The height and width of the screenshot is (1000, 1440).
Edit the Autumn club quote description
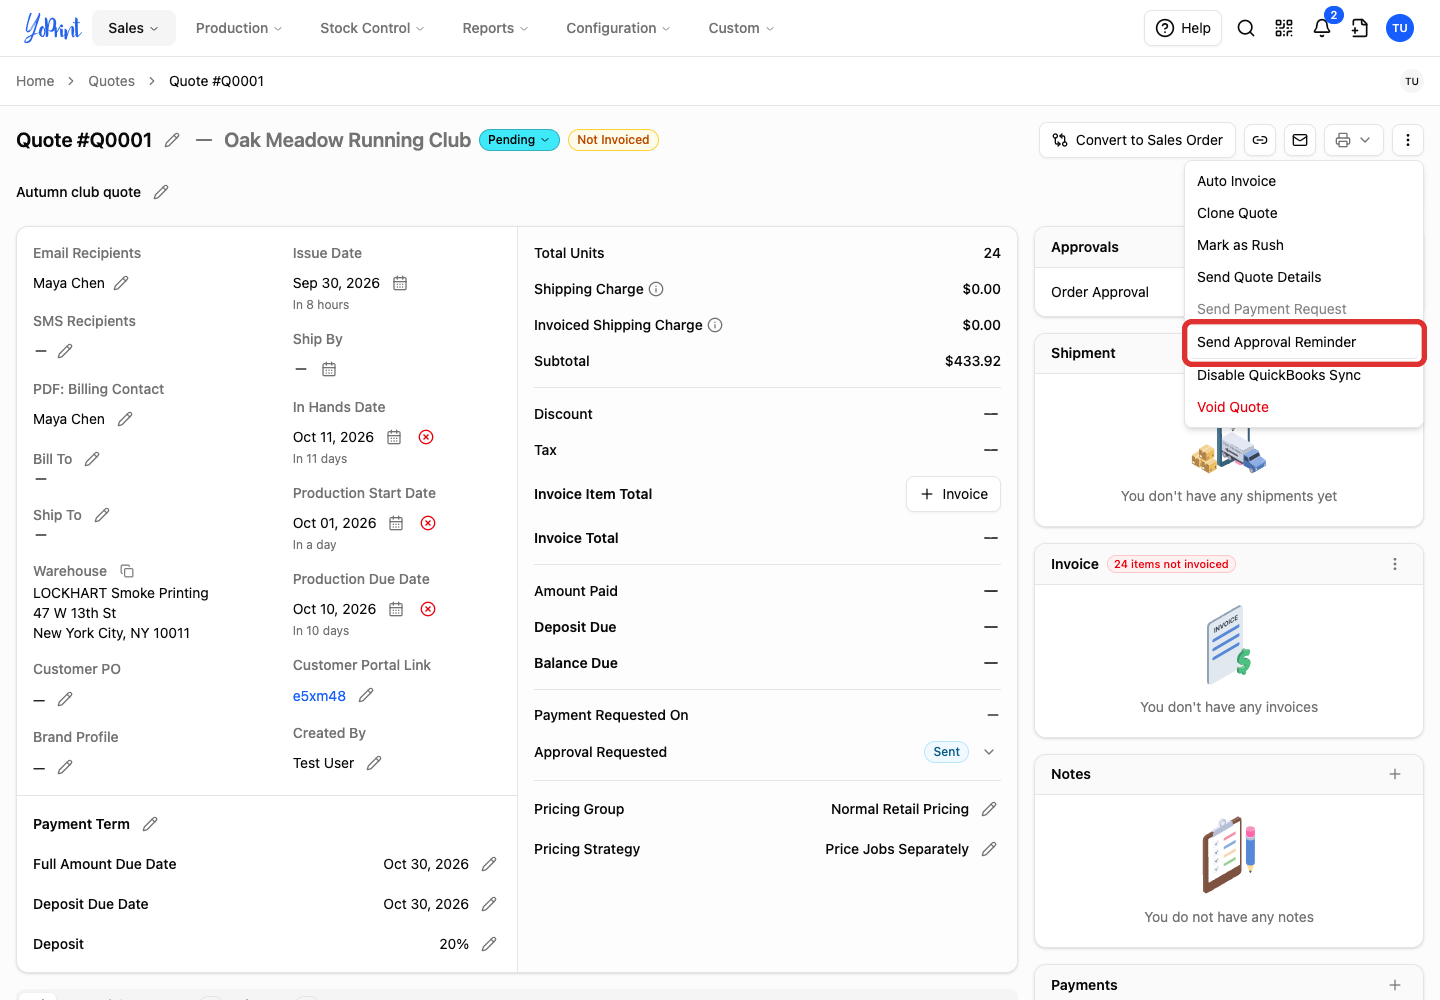161,192
